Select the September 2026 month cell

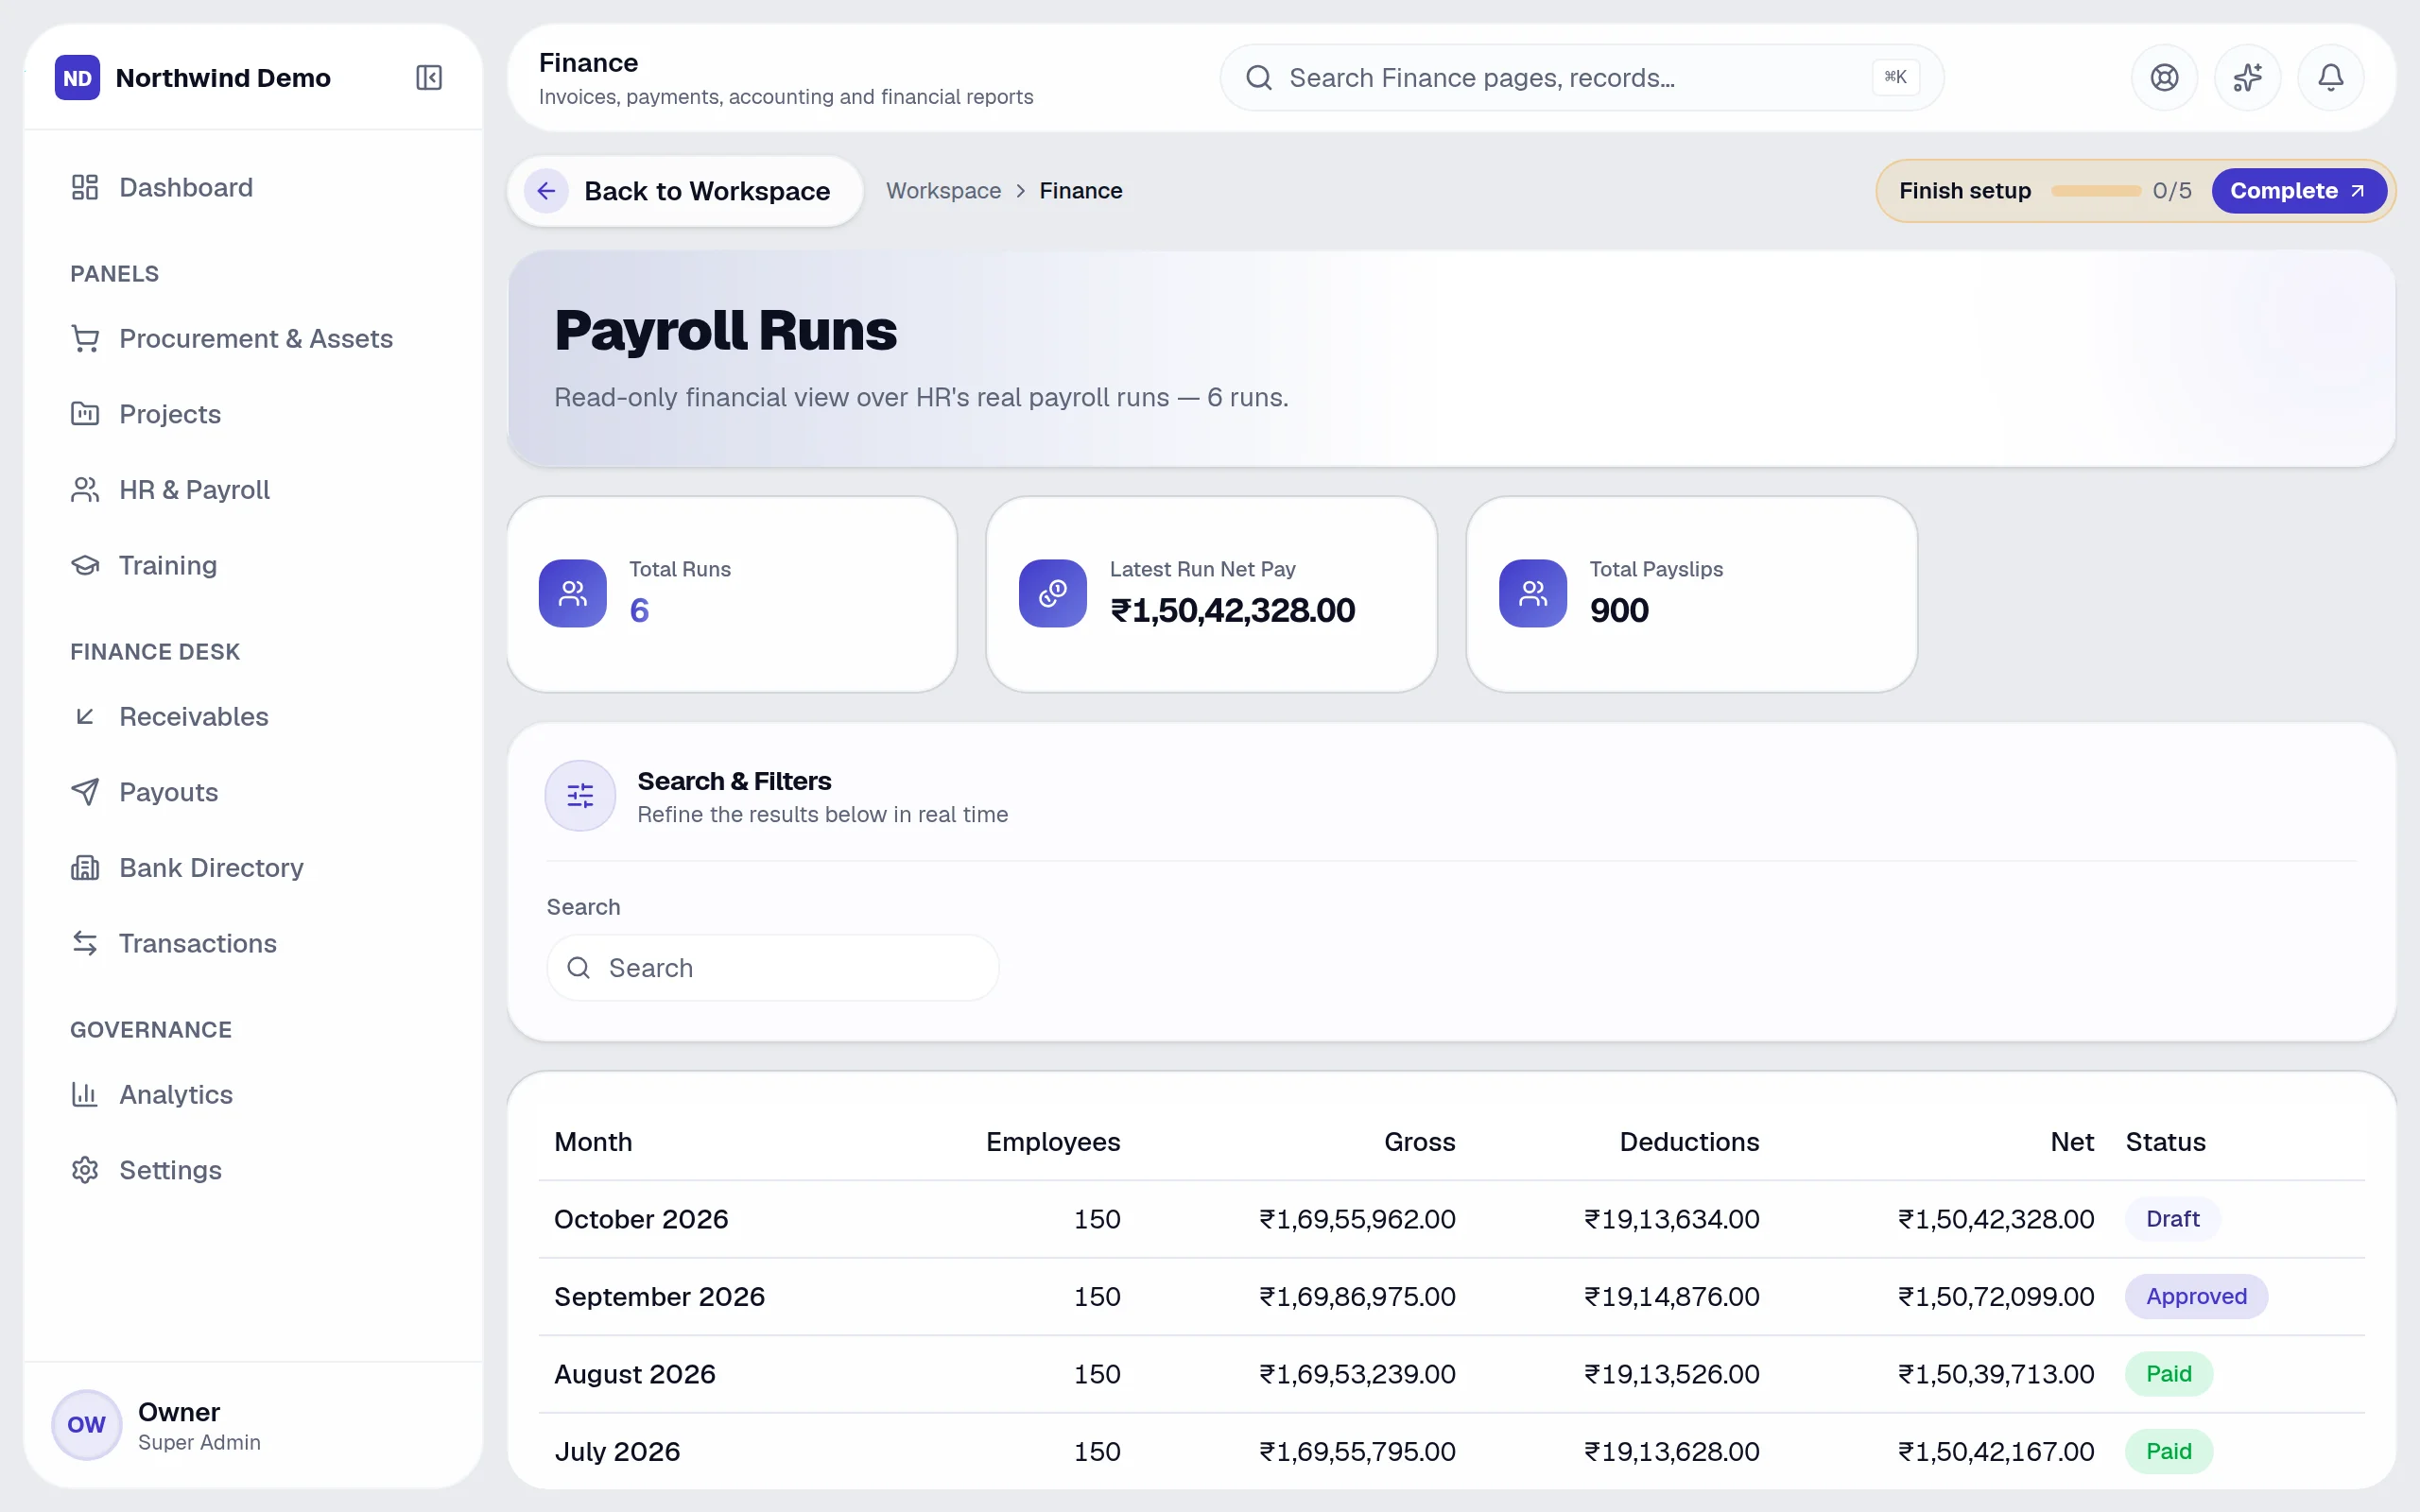[x=659, y=1296]
